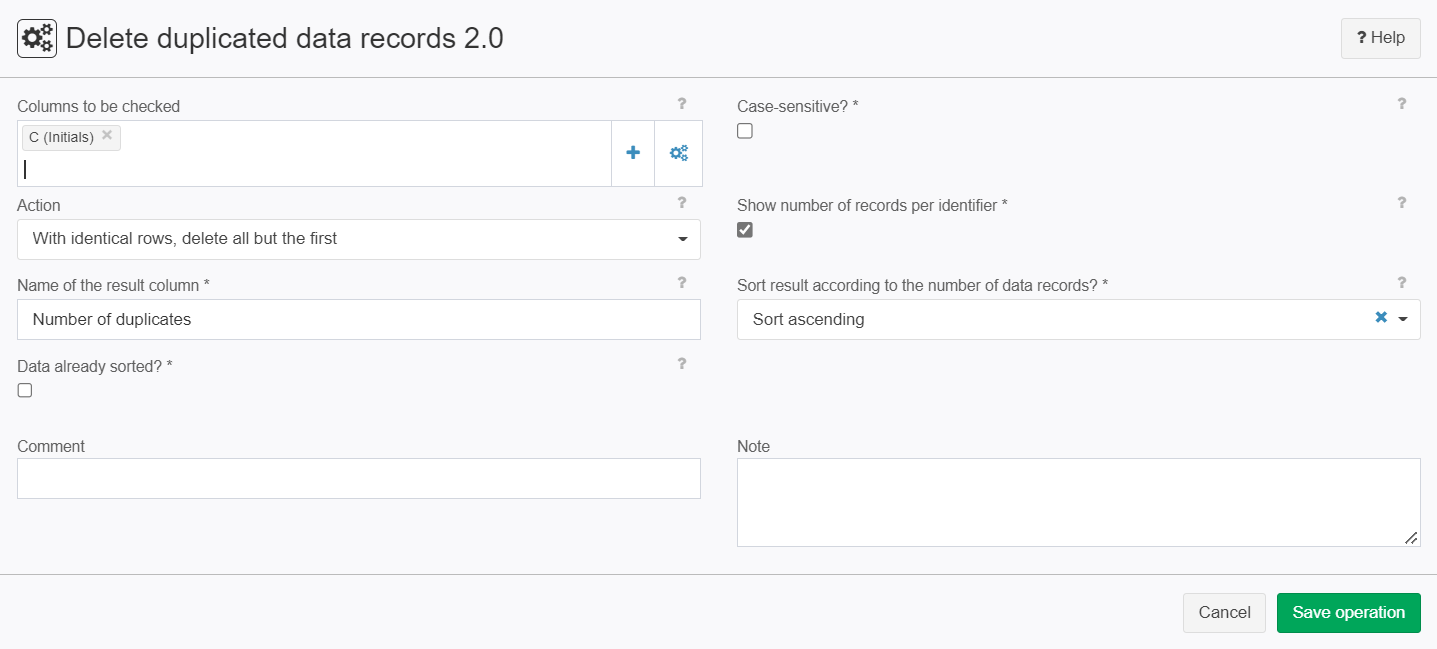Cancel the dialog
The height and width of the screenshot is (649, 1437).
pos(1224,613)
